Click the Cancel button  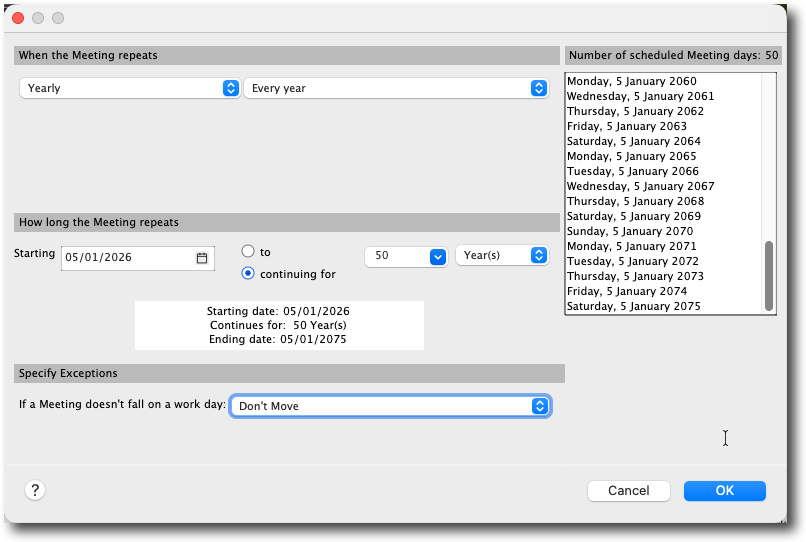tap(628, 490)
